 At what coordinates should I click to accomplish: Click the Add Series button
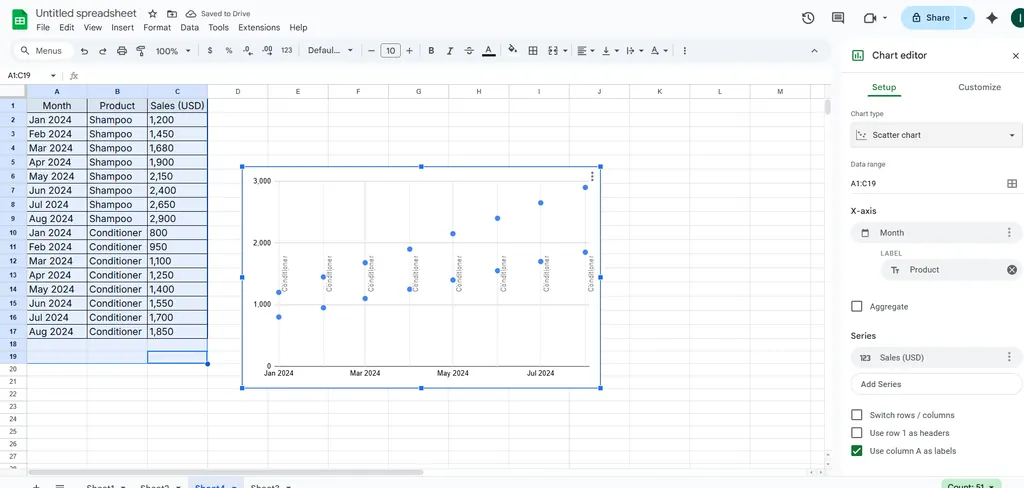coord(936,384)
